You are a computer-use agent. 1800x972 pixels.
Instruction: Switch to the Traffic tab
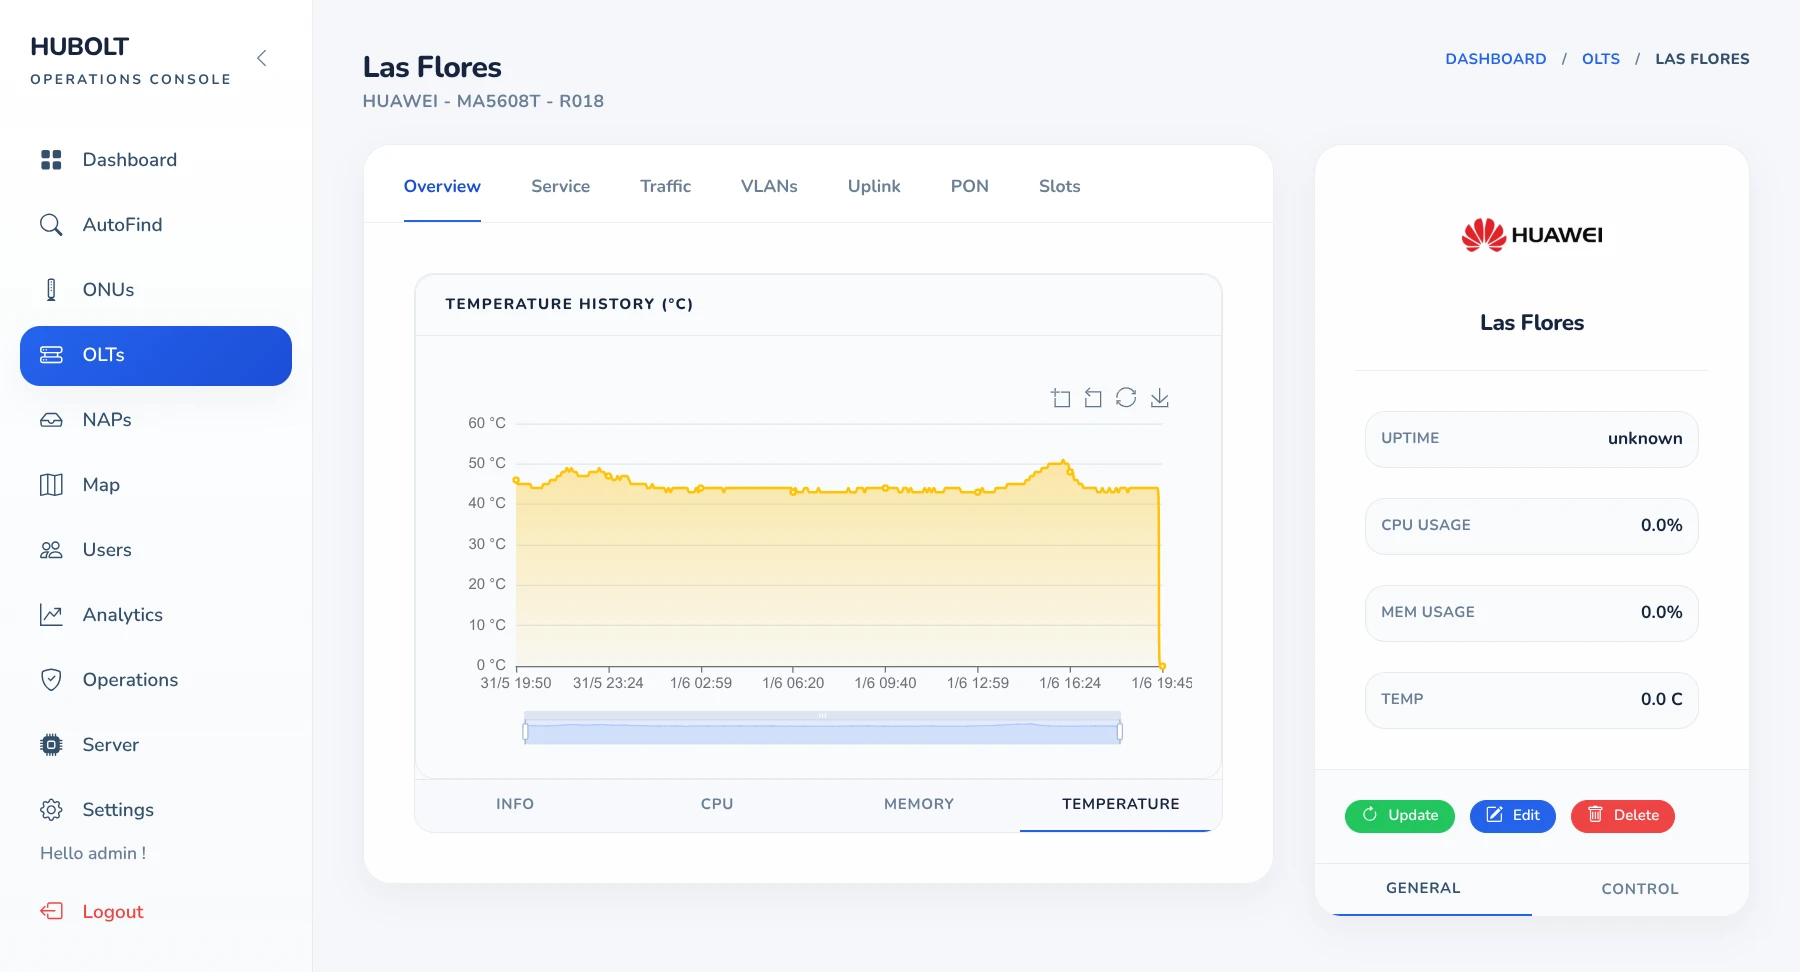coord(665,186)
